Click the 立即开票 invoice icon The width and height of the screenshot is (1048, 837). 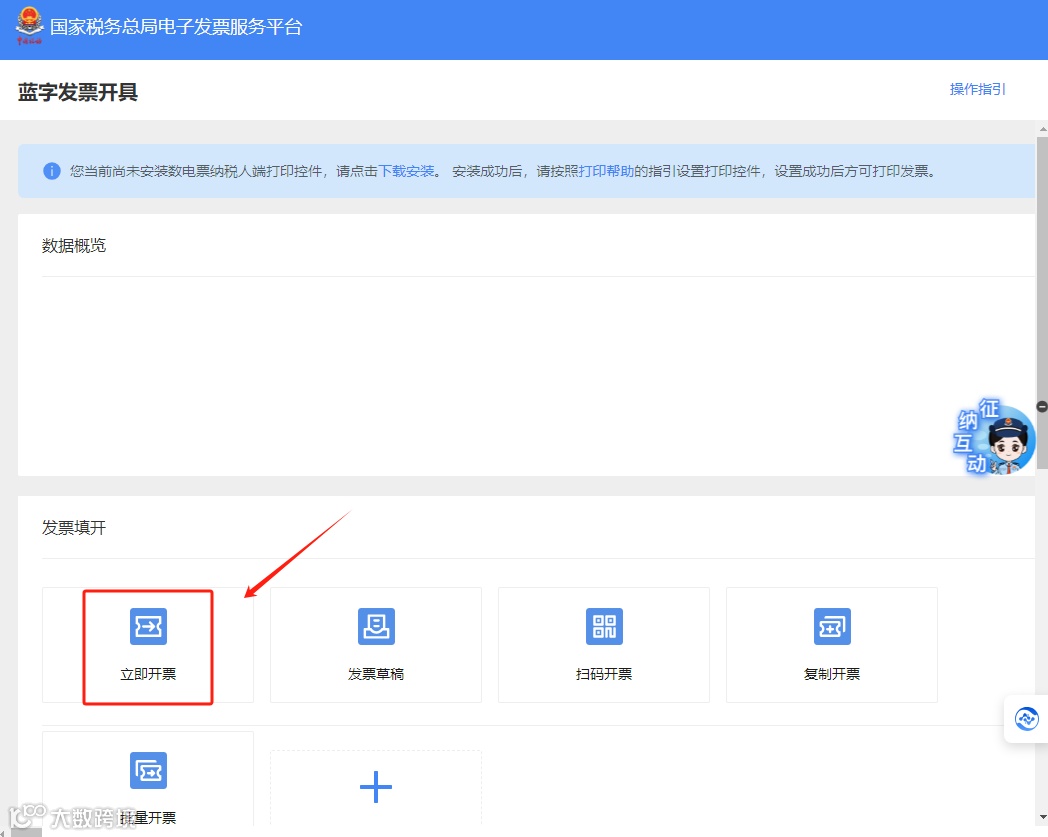[x=148, y=626]
